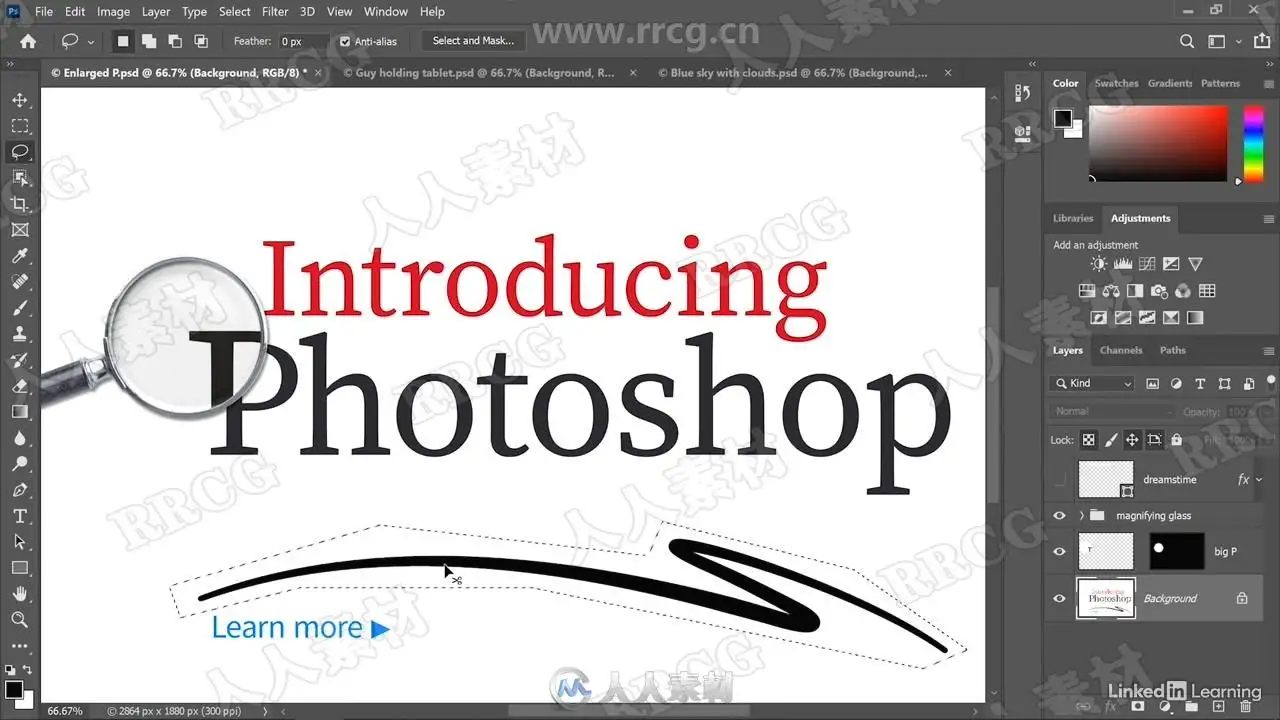Expand the dreamstime layer effects arrow

(1258, 480)
